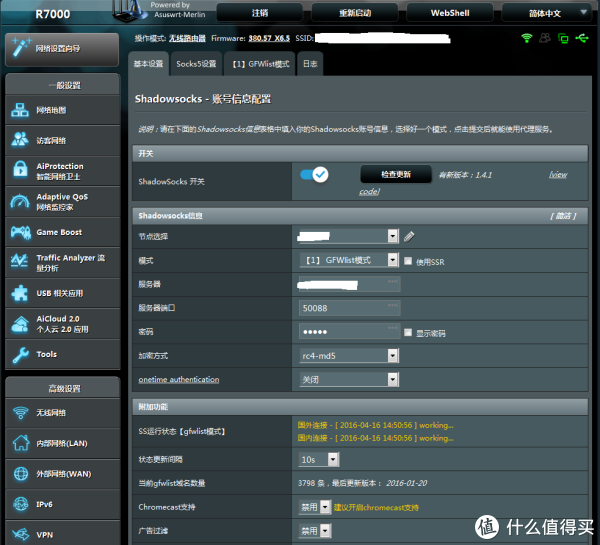Switch to the 日志 log tab
This screenshot has height=545, width=600.
tap(310, 64)
